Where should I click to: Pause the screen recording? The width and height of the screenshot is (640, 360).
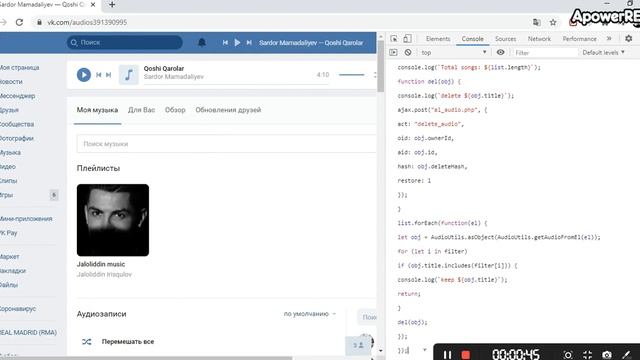447,355
